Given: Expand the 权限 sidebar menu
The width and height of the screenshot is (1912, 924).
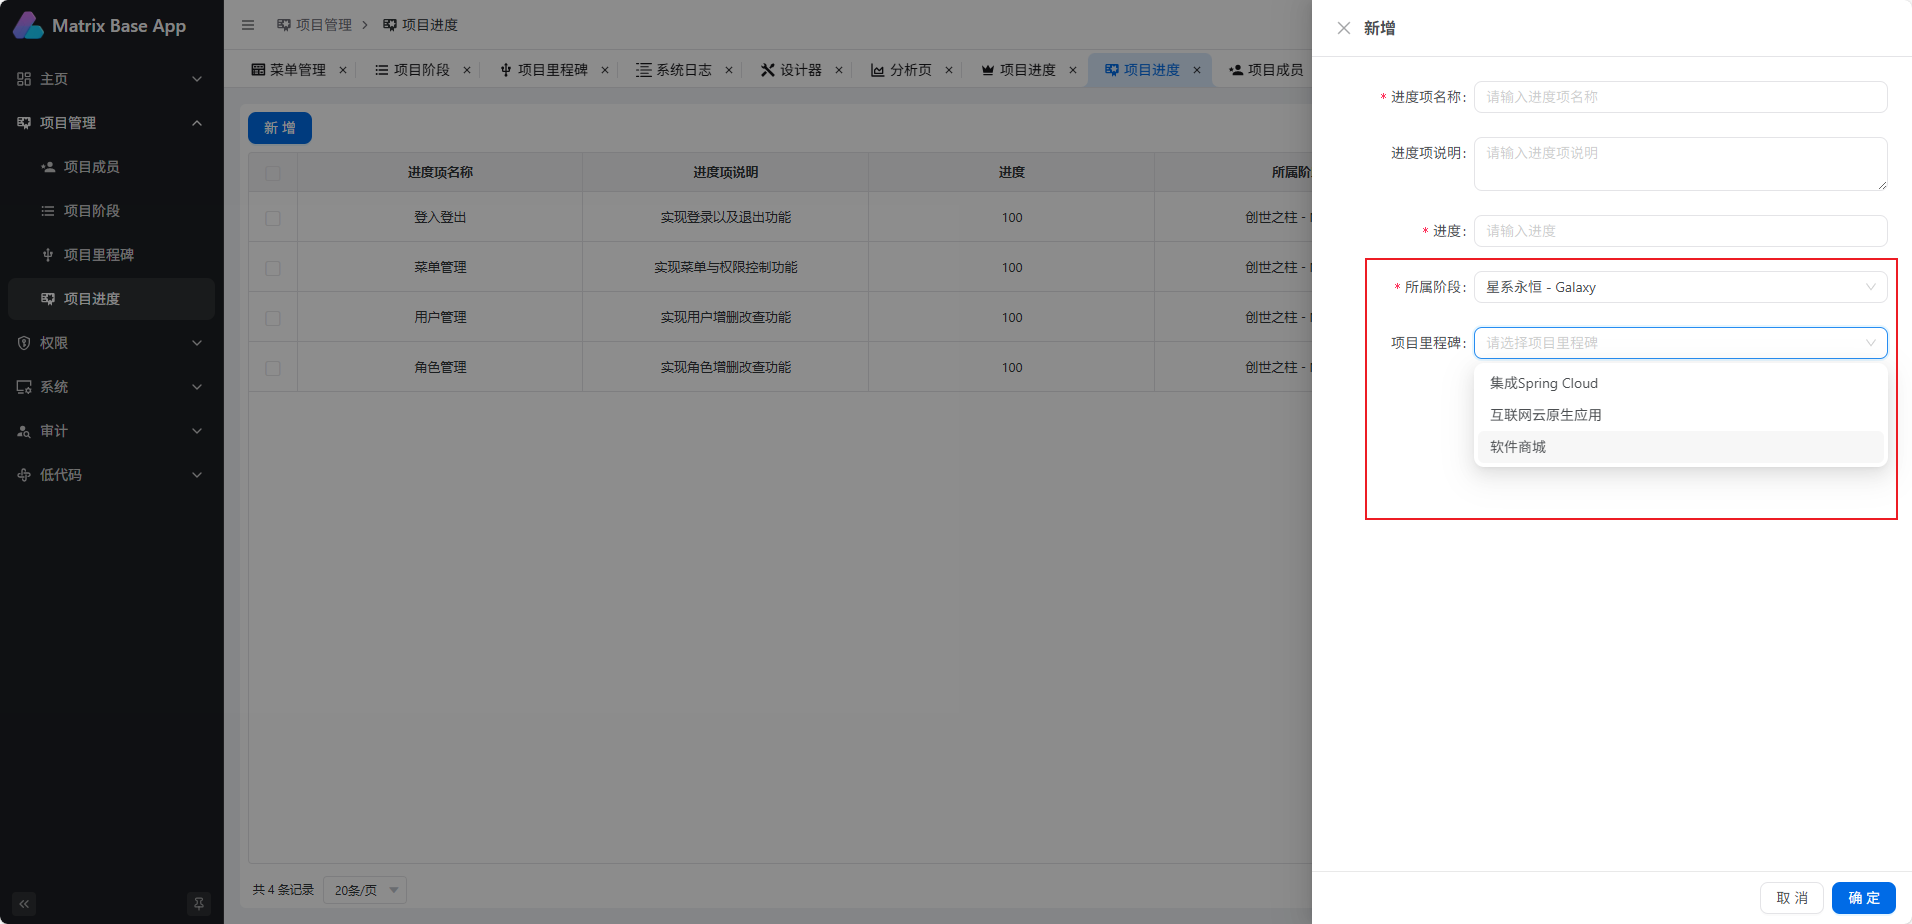Looking at the screenshot, I should point(111,343).
